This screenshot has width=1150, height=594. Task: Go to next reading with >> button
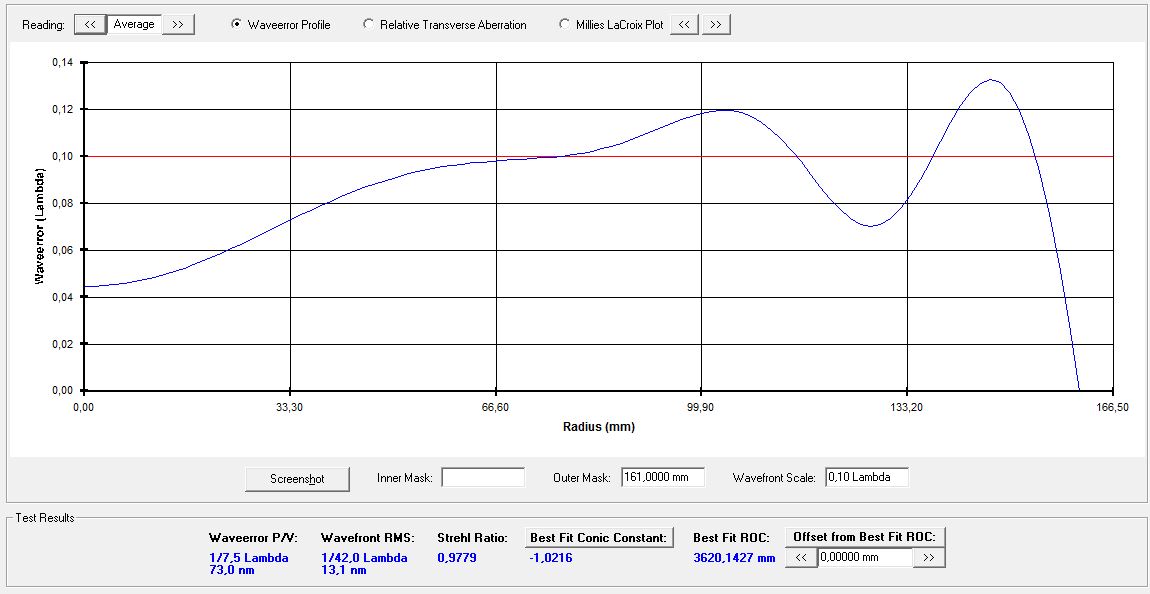pyautogui.click(x=177, y=24)
